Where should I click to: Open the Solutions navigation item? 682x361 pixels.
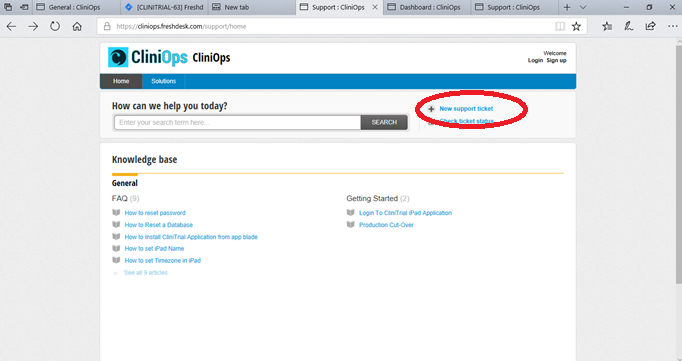pos(164,81)
